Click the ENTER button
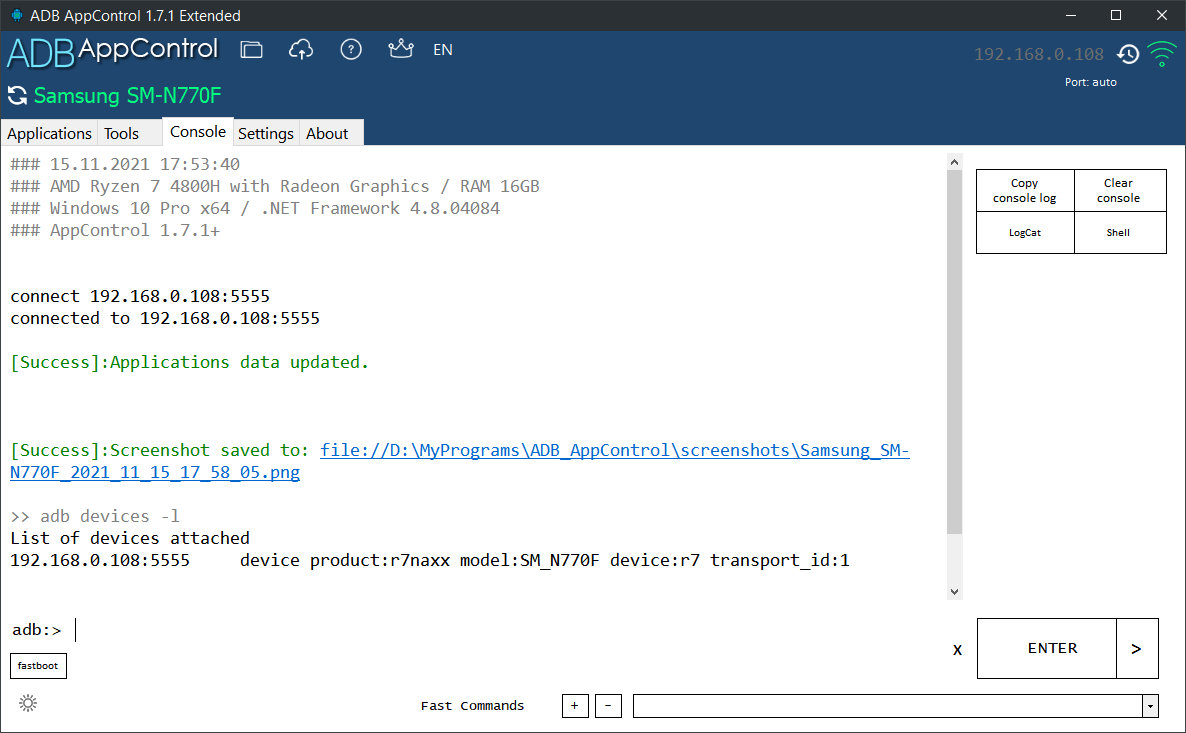The height and width of the screenshot is (733, 1186). (1047, 648)
